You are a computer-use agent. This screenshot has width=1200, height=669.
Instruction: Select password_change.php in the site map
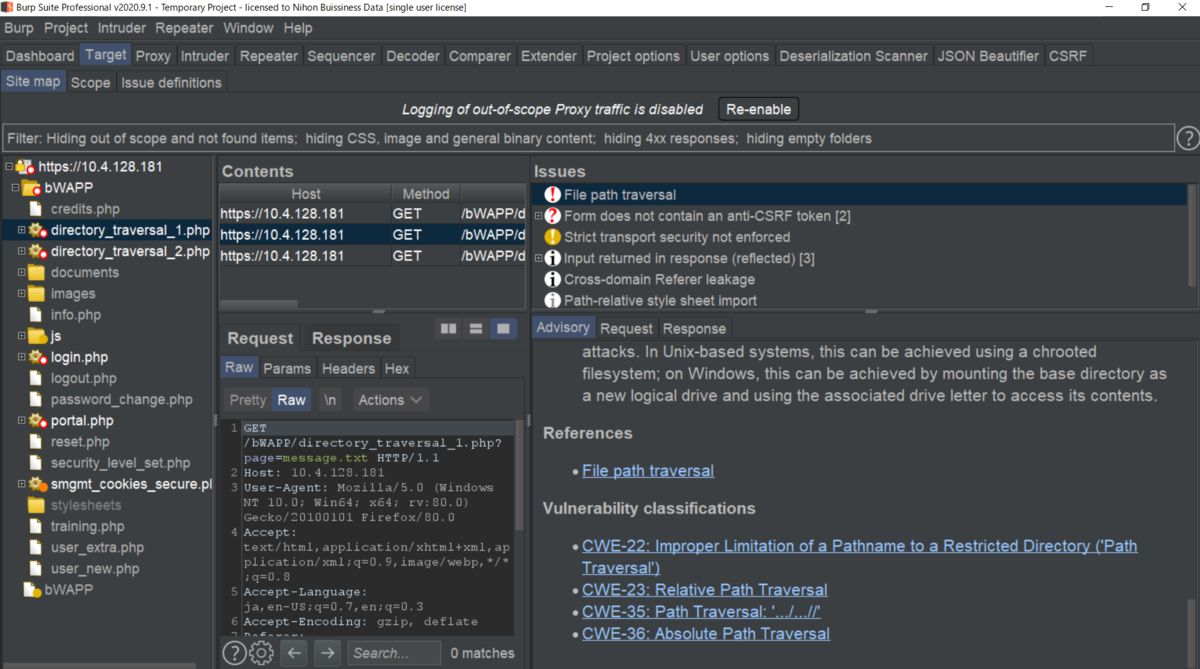122,399
